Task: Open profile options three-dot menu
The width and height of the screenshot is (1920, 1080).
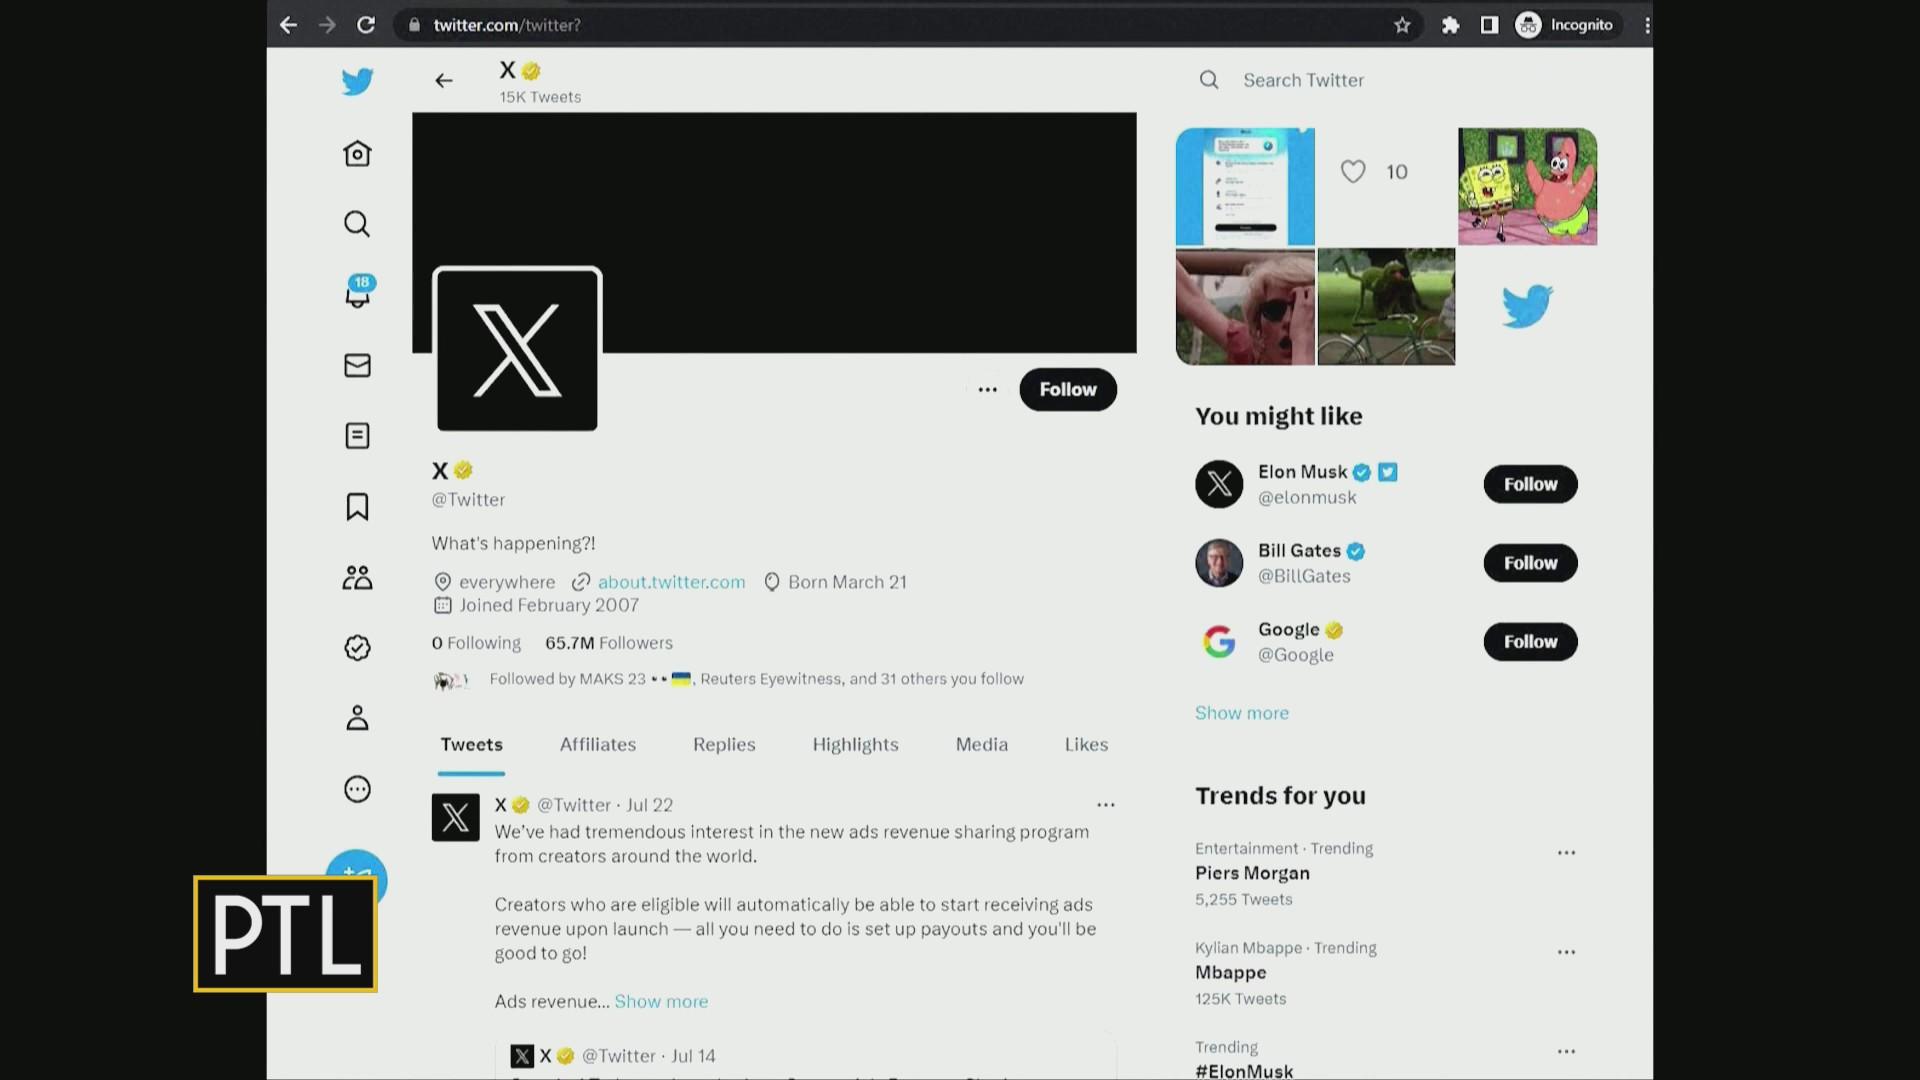Action: (987, 390)
